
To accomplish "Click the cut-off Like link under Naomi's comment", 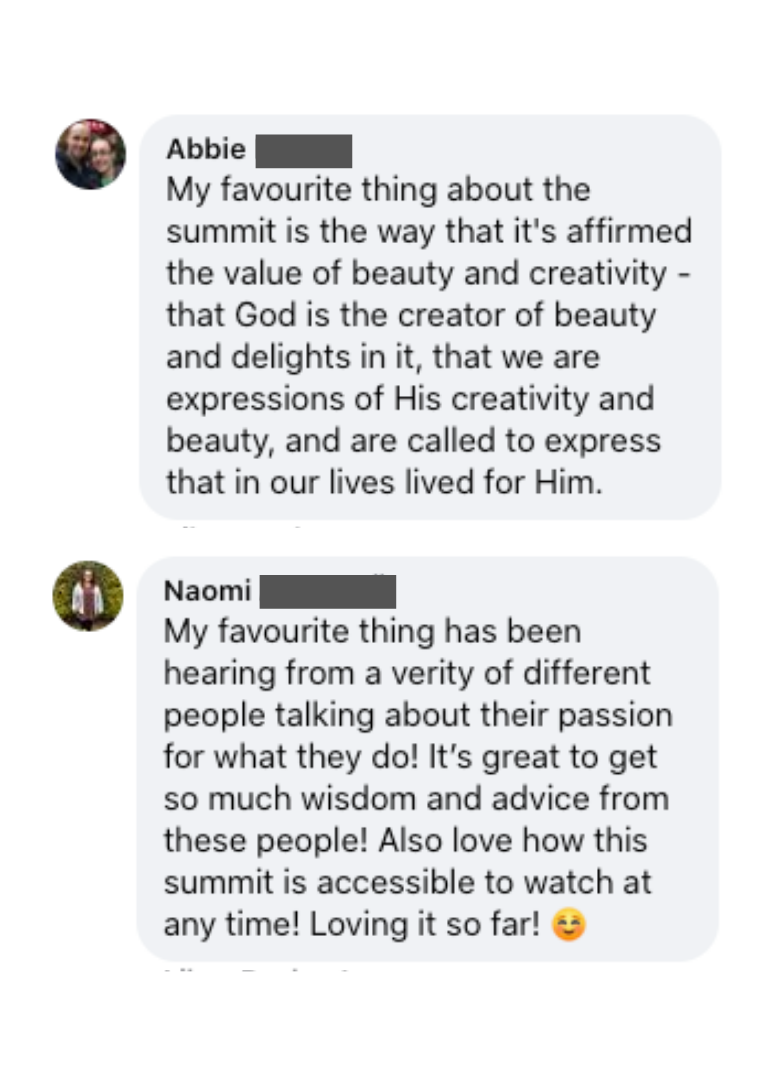I will coord(180,967).
